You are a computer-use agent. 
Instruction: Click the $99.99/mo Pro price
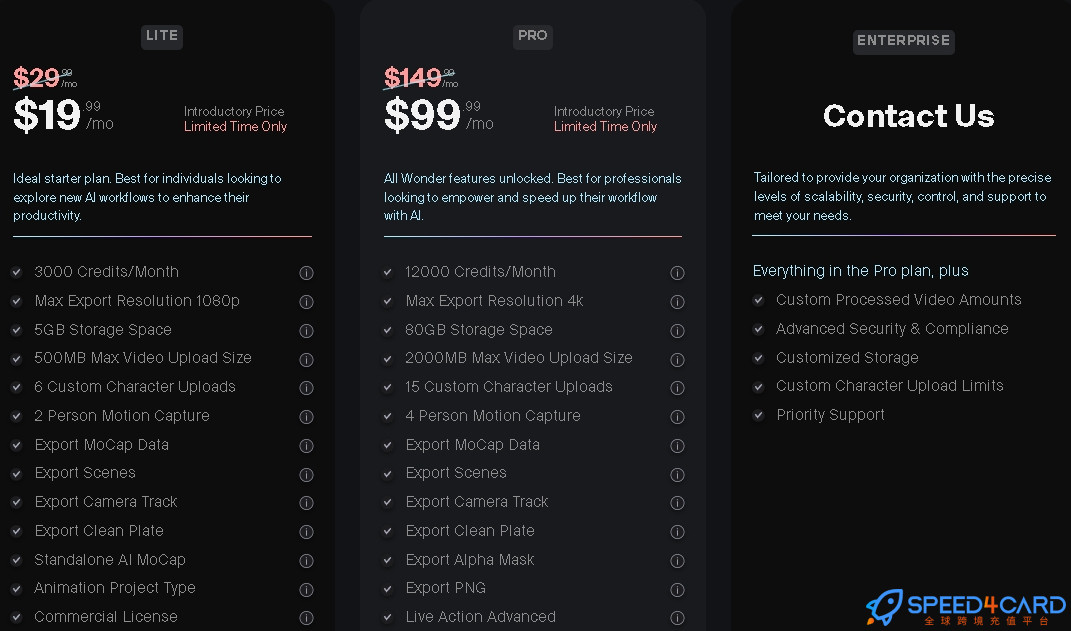tap(439, 115)
